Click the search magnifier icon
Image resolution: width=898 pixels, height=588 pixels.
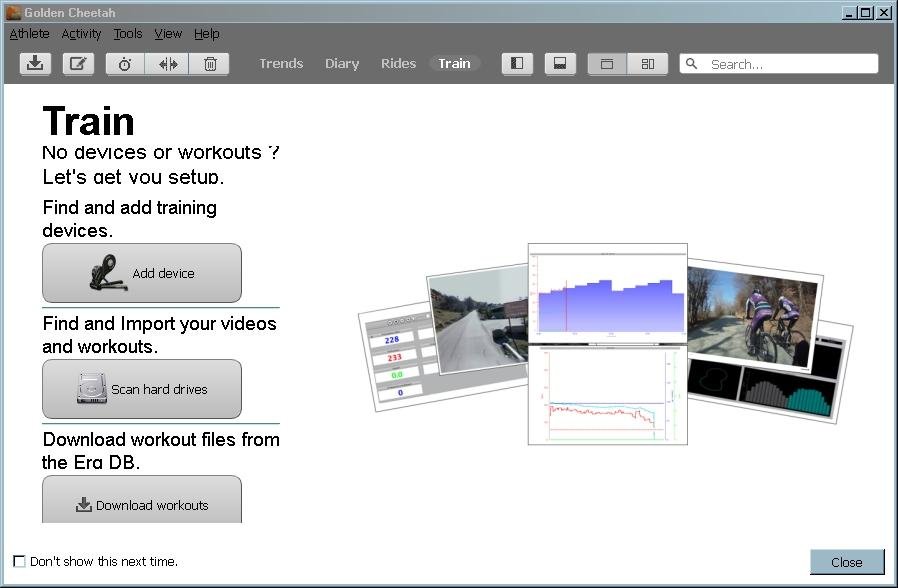click(x=691, y=64)
